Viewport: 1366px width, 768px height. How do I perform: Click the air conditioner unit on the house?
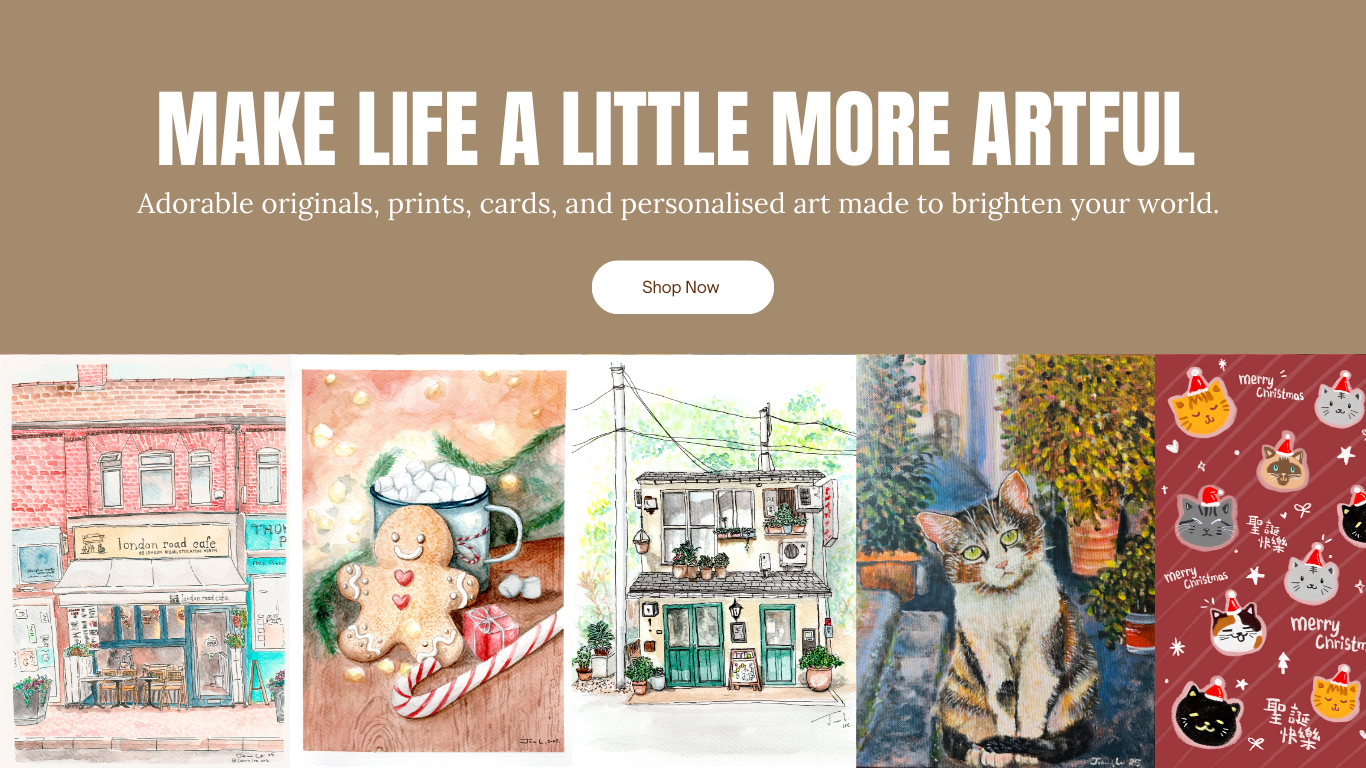794,552
